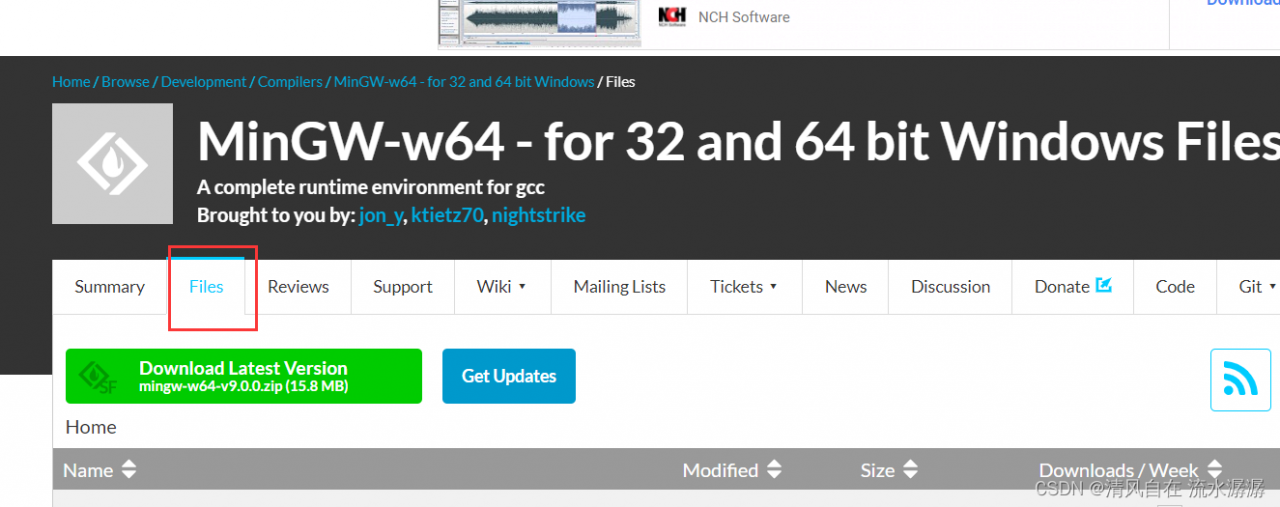Sort files by Modified arrows
Viewport: 1280px width, 507px height.
pyautogui.click(x=774, y=469)
